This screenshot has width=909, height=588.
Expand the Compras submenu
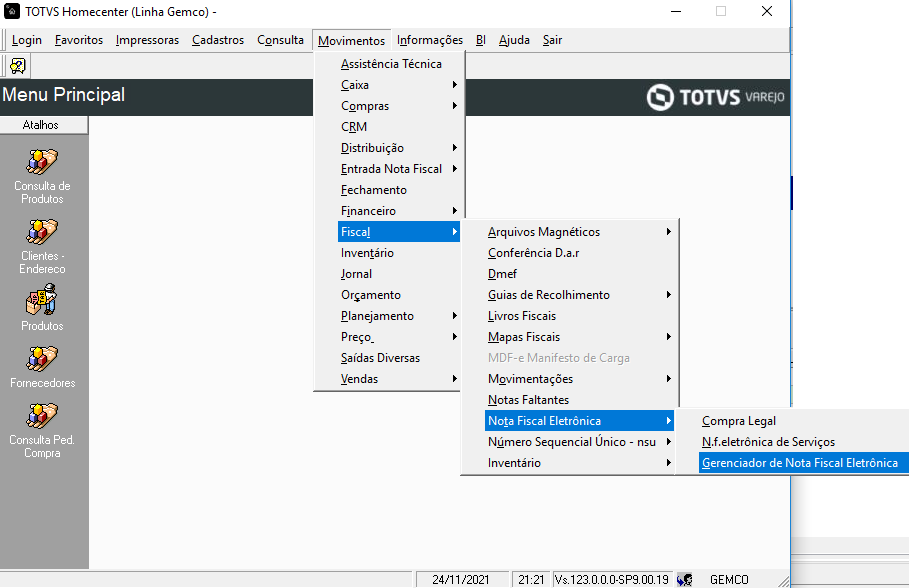click(x=399, y=106)
